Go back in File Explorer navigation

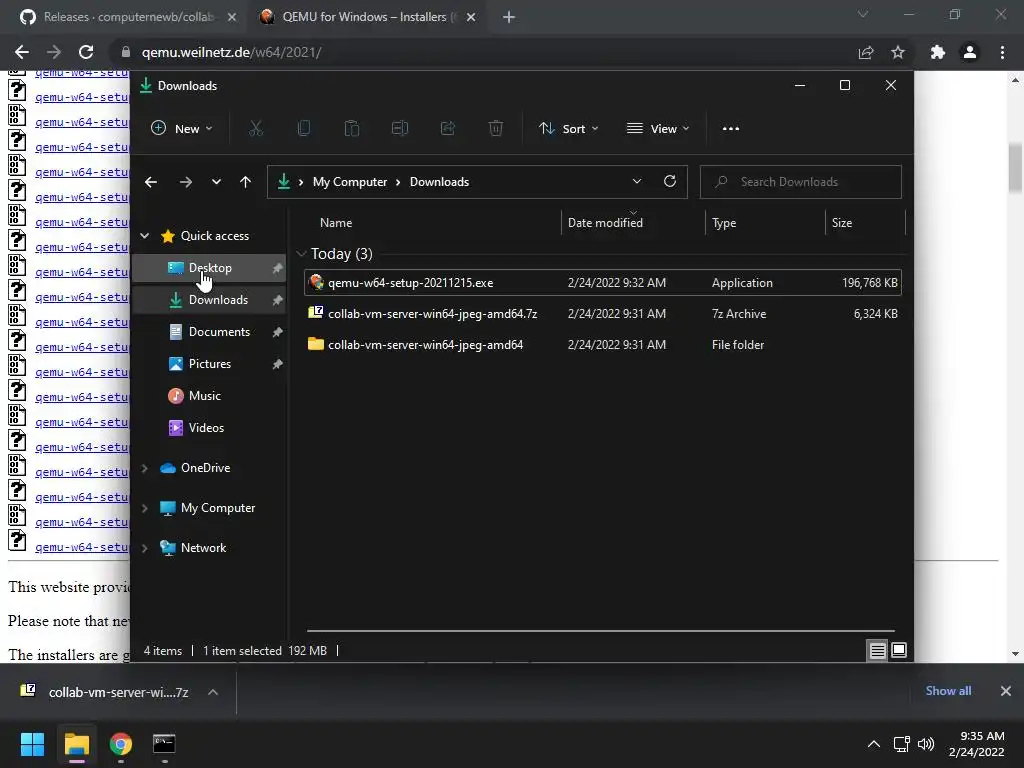click(x=151, y=182)
